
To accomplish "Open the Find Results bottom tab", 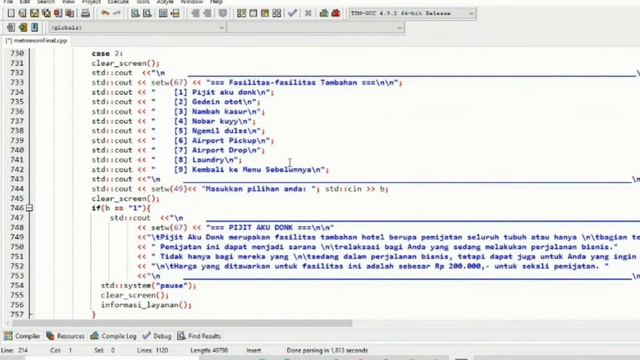I will click(199, 336).
